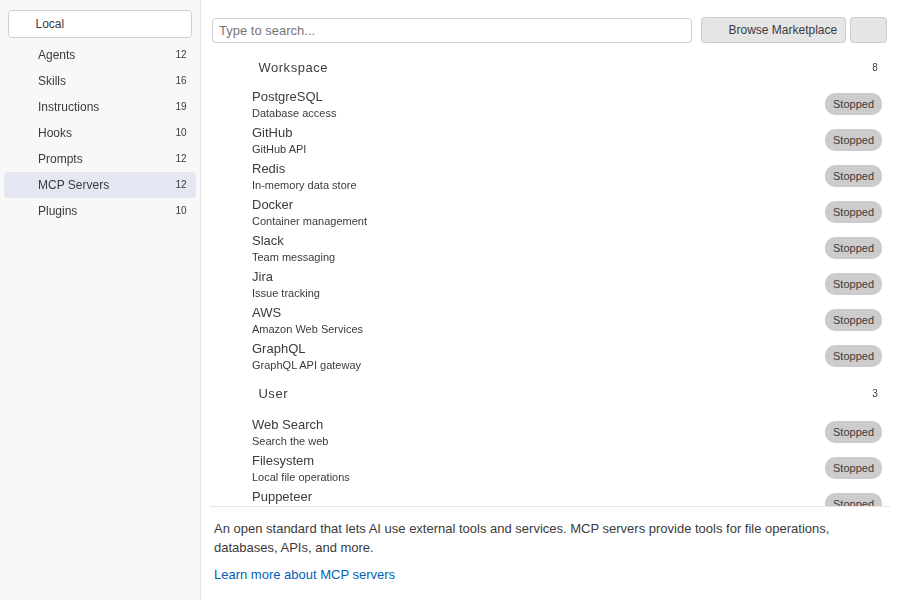
Task: Click the Browse Marketplace button
Action: point(773,30)
